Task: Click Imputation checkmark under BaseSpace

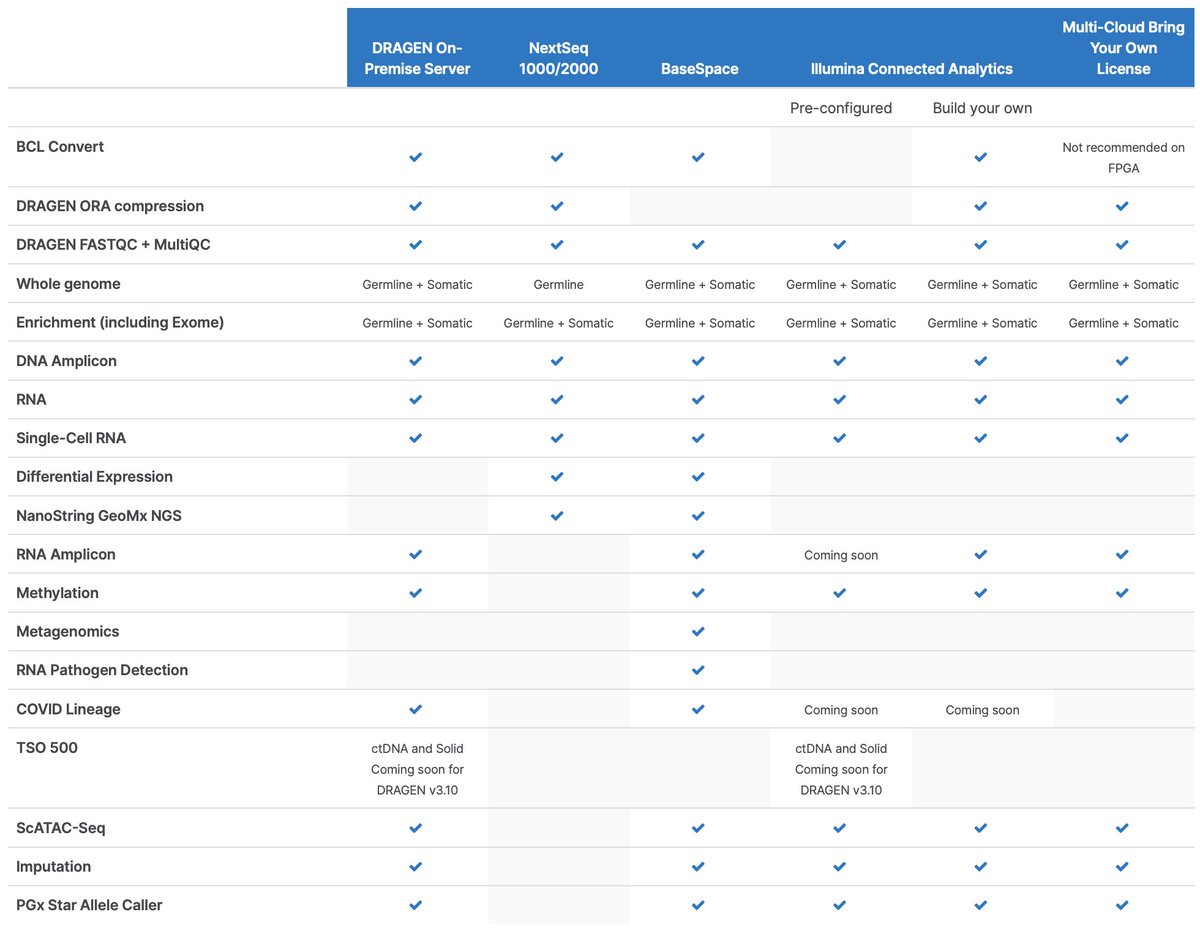Action: pos(698,867)
